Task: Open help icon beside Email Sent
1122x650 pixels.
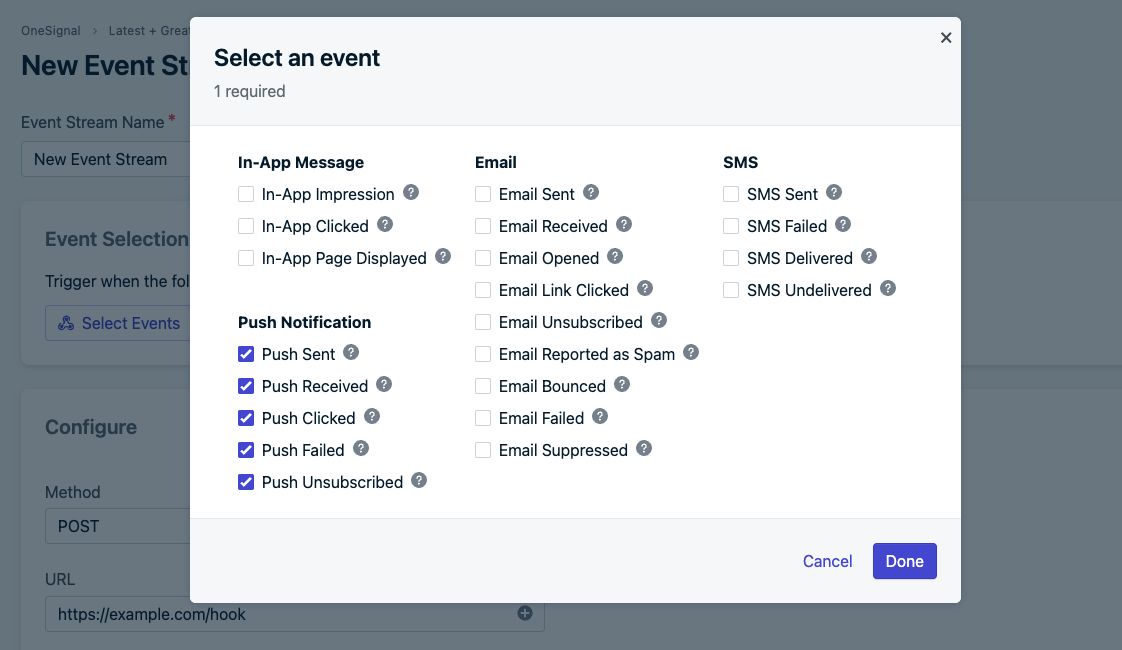Action: 591,193
